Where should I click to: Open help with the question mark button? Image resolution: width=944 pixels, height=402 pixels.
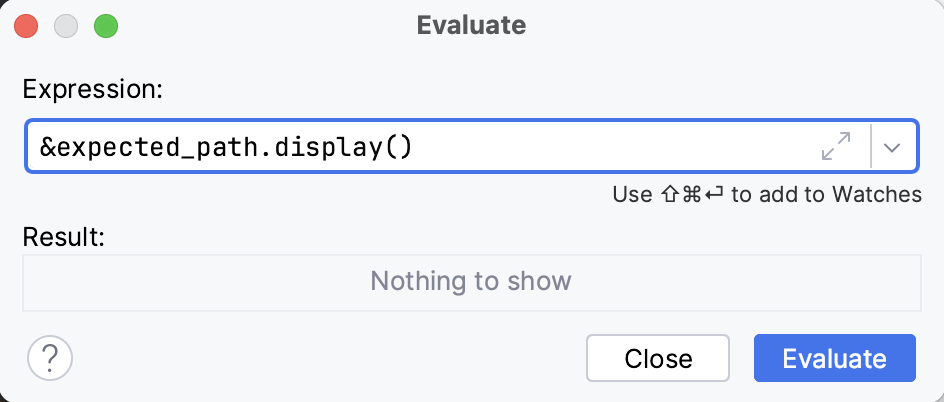click(50, 358)
